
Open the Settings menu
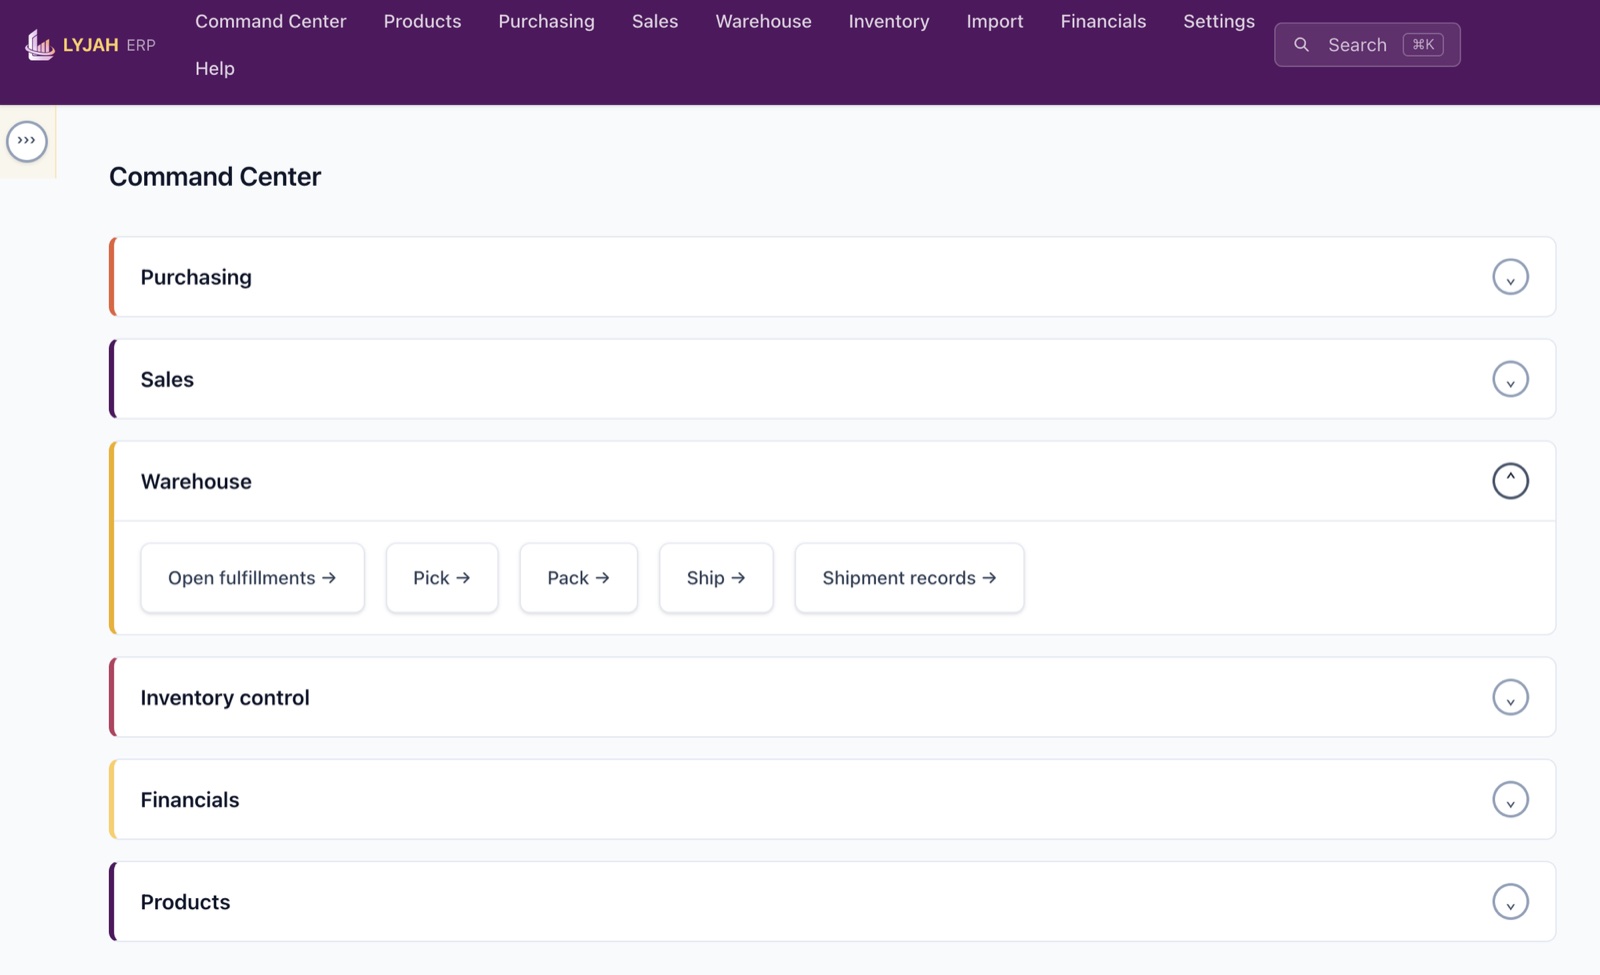[x=1219, y=21]
